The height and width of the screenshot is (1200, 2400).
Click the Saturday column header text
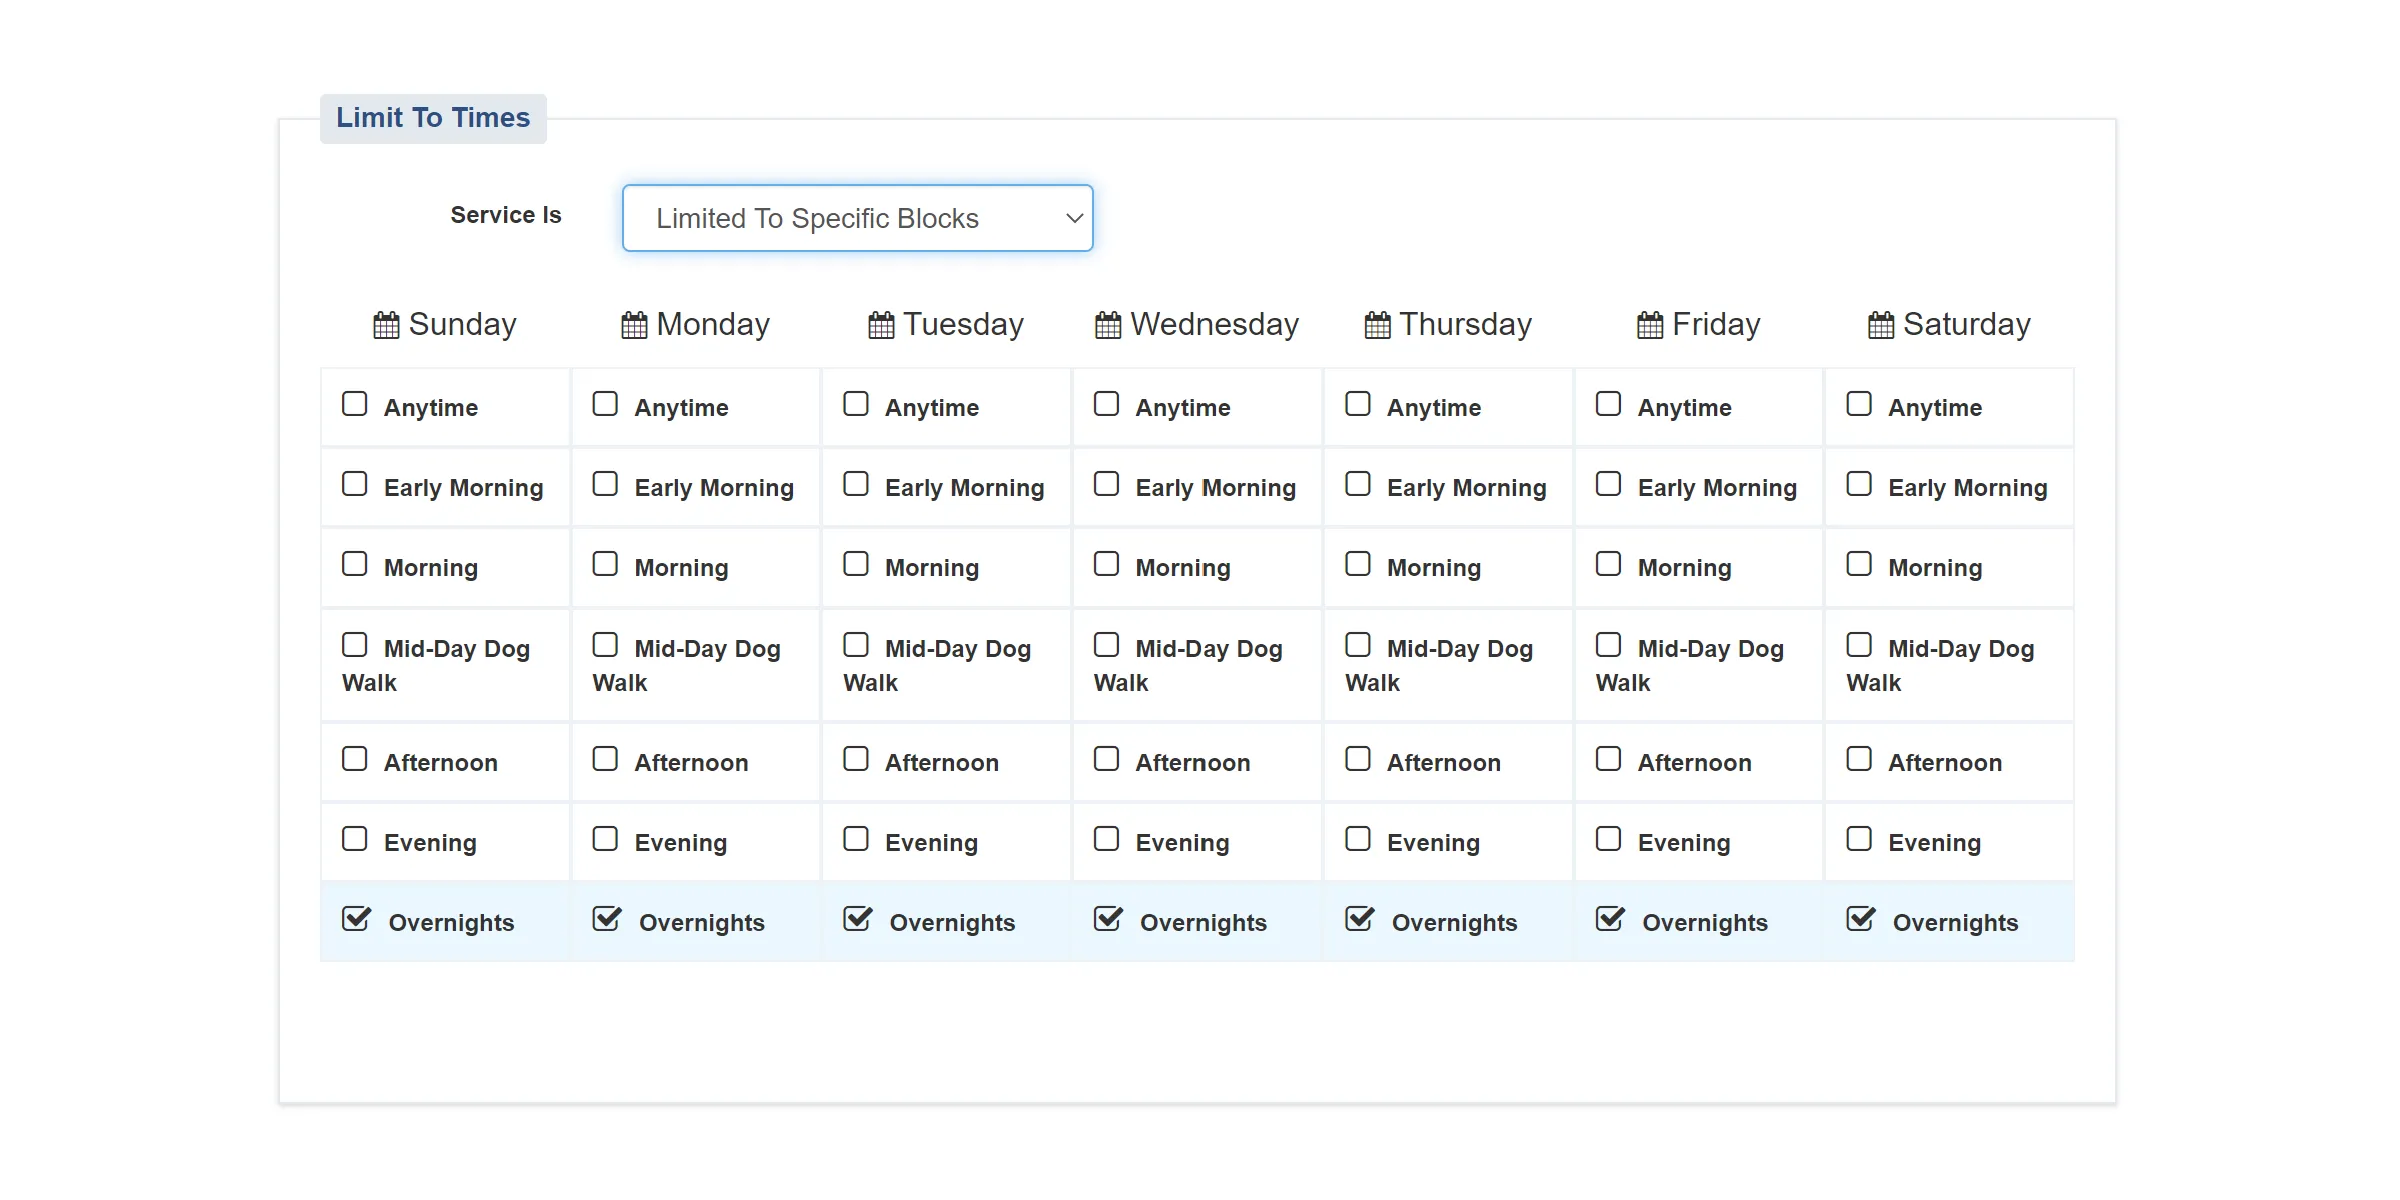1966,325
